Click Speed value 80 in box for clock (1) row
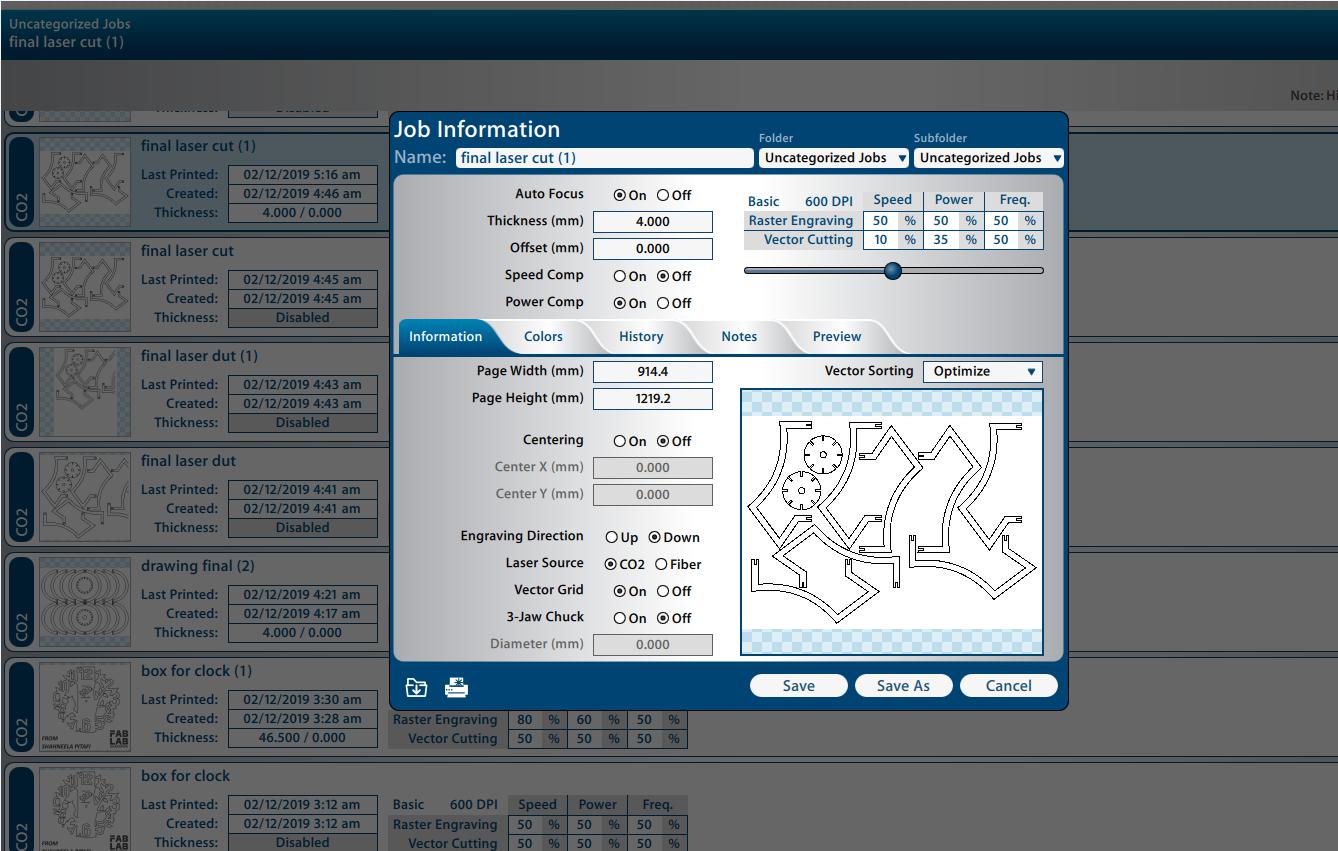Viewport: 1338px width, 851px height. 525,720
